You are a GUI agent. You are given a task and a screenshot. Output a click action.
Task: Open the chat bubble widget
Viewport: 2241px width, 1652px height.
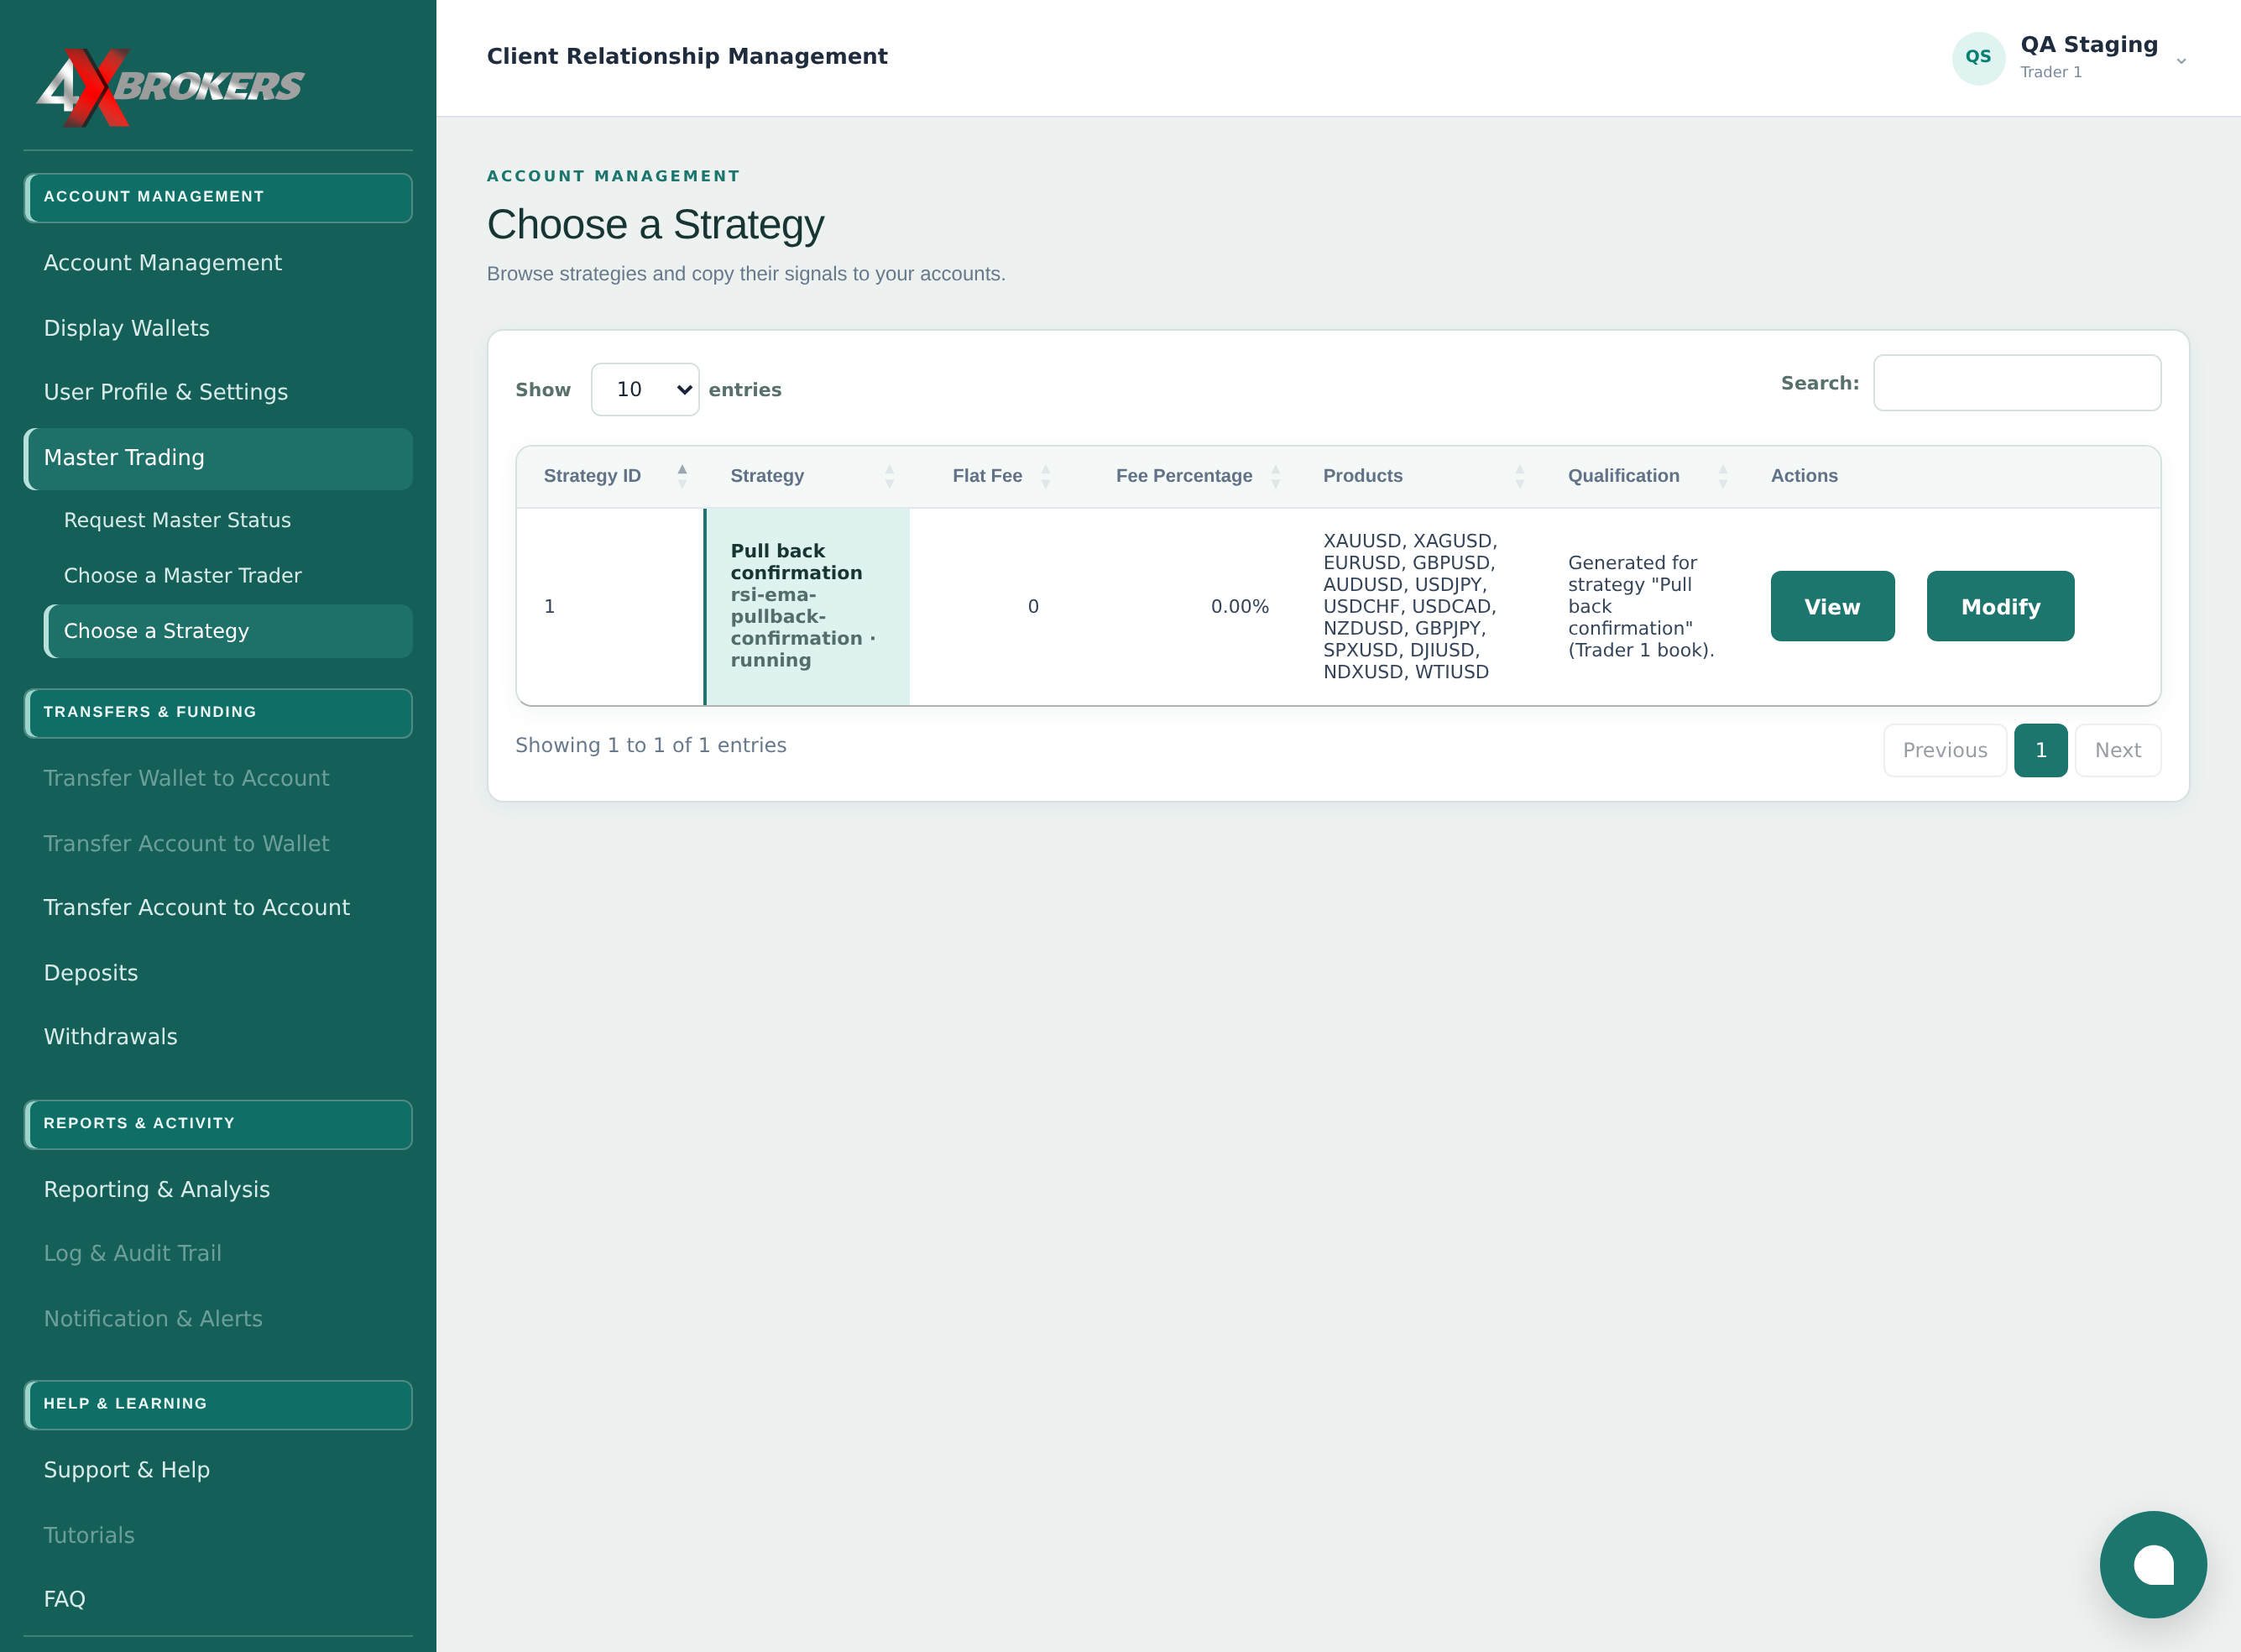(x=2152, y=1564)
